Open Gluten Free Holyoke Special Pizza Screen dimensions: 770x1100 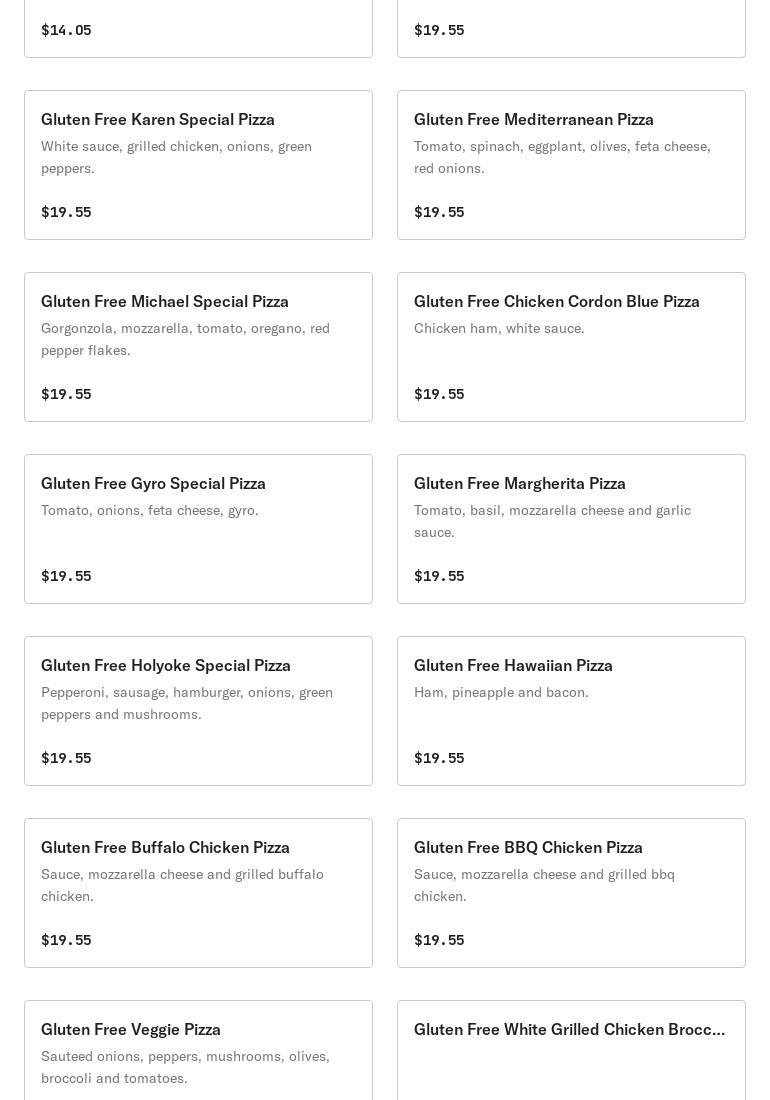point(198,711)
